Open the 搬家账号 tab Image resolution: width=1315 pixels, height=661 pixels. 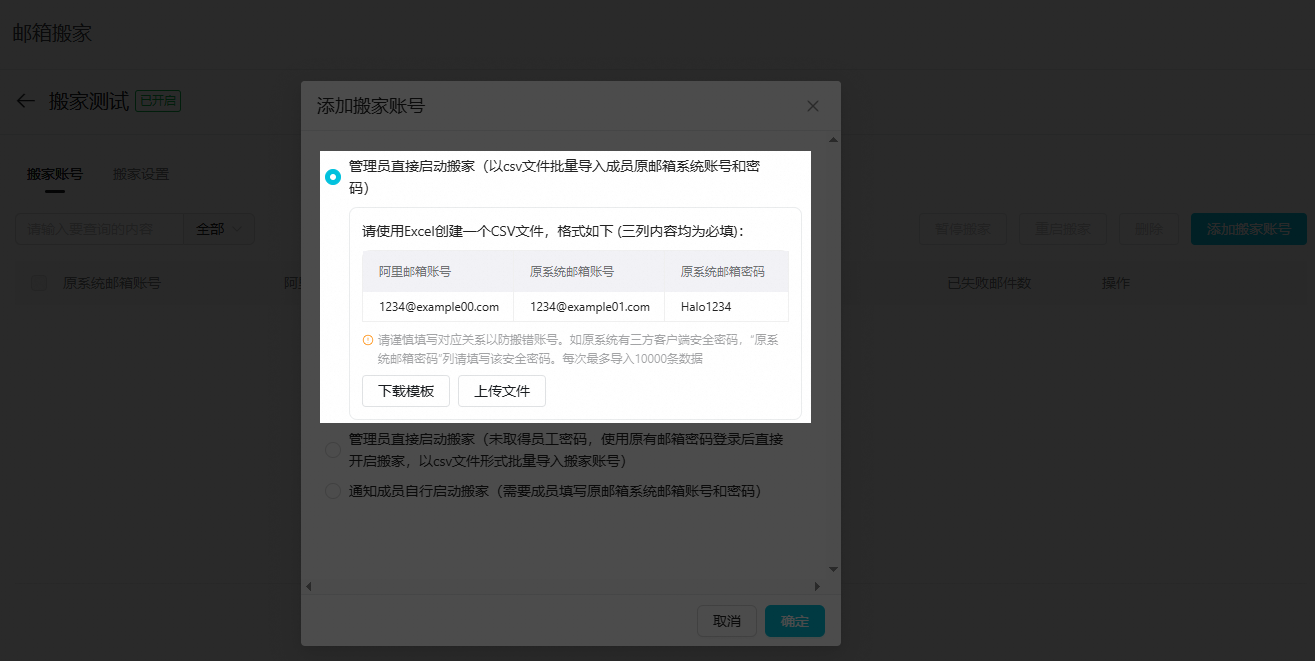tap(54, 174)
